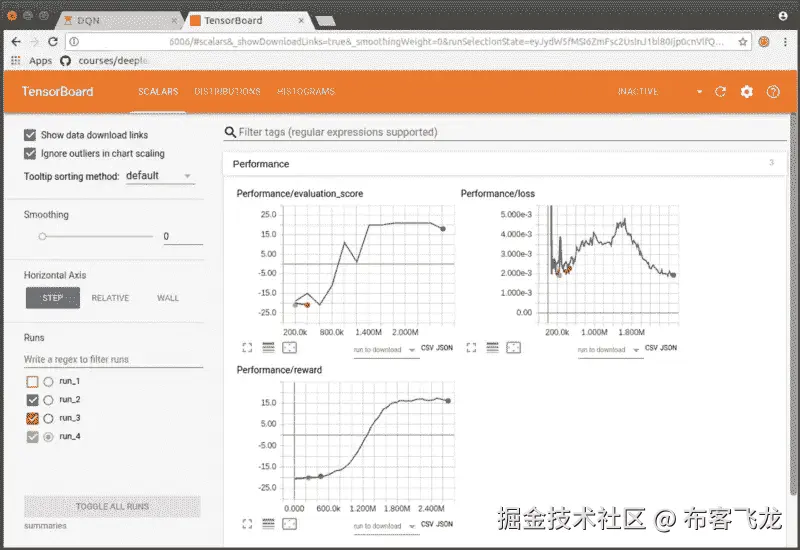This screenshot has width=800, height=550.
Task: Fit domain to data on loss chart
Action: [513, 348]
